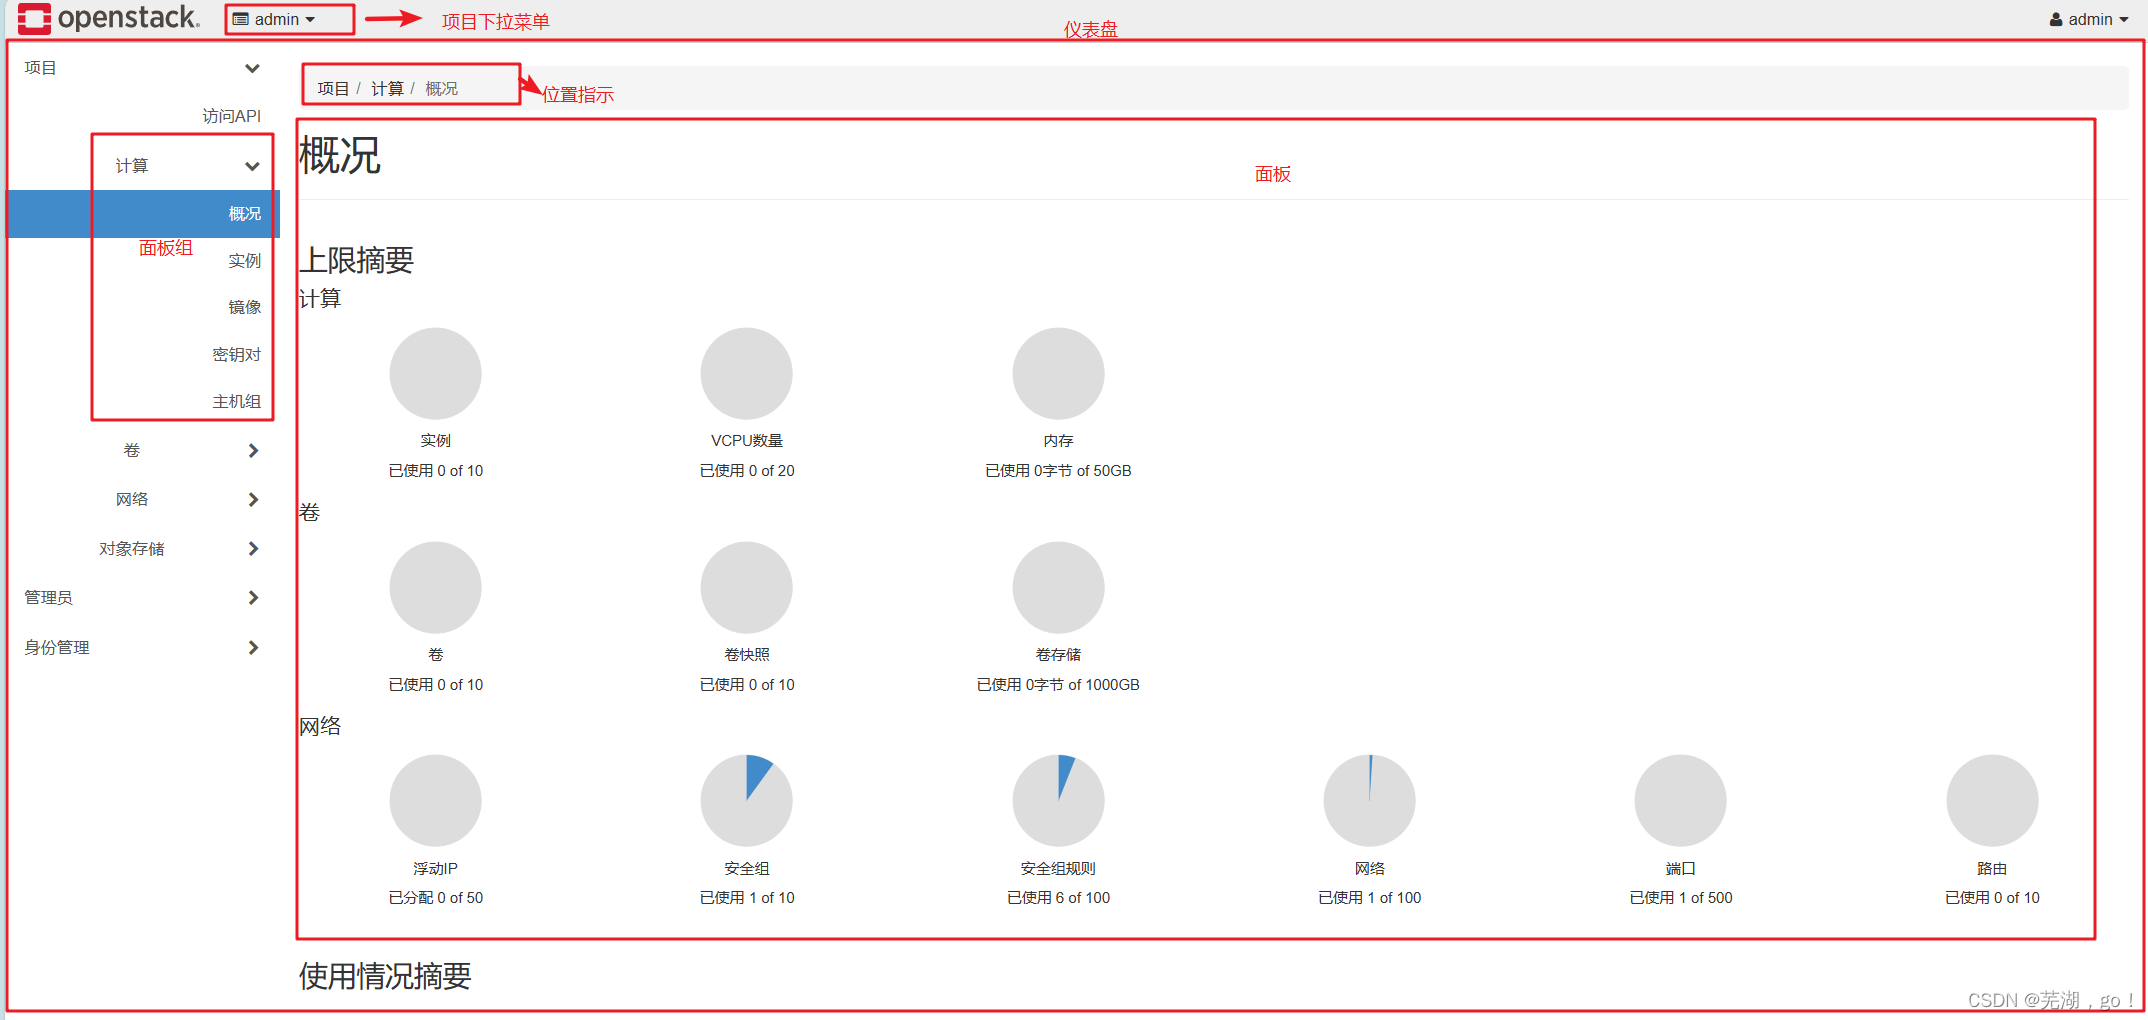This screenshot has width=2148, height=1020.
Task: Open the admin project dropdown menu
Action: click(288, 18)
